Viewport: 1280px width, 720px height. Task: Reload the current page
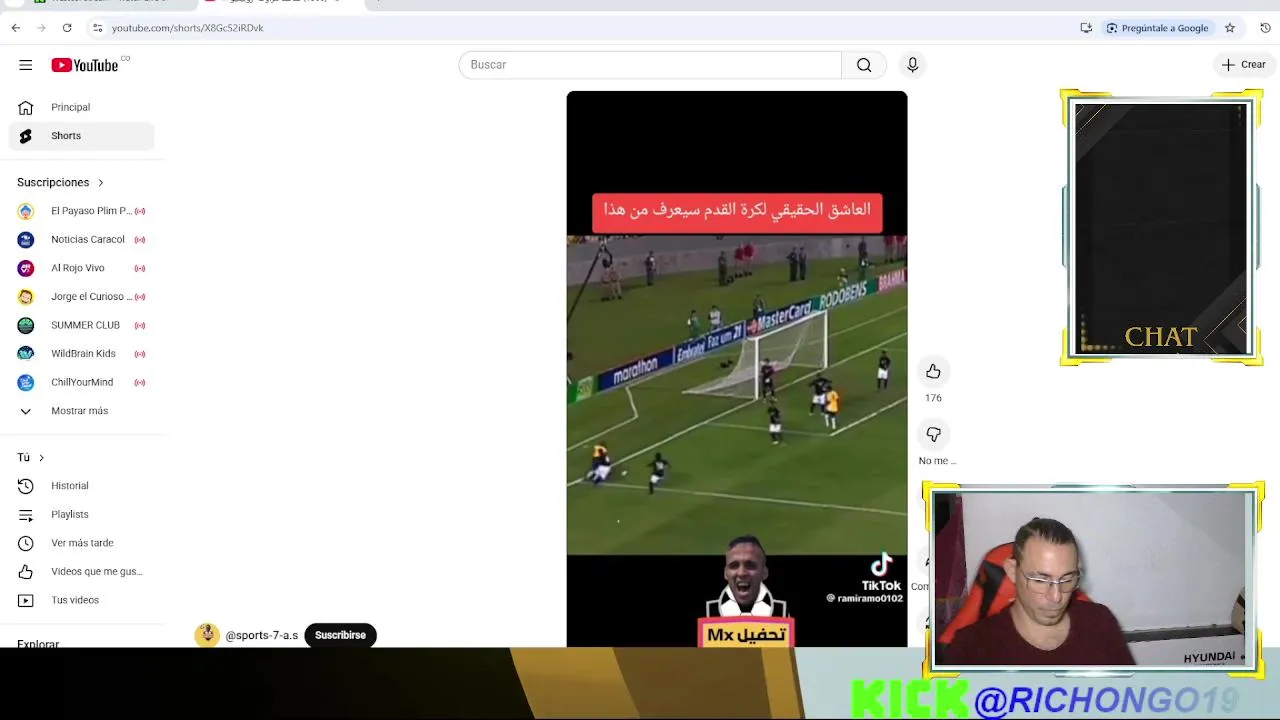tap(67, 28)
